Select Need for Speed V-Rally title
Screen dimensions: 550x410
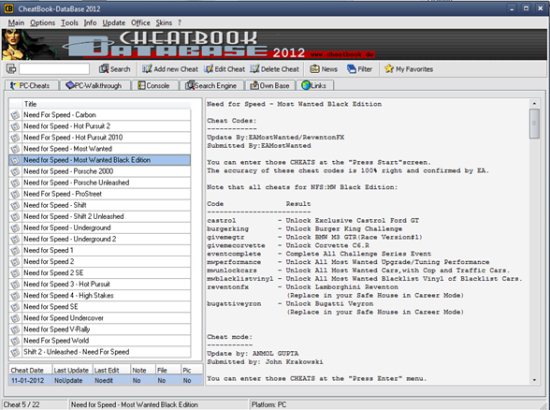pyautogui.click(x=56, y=329)
